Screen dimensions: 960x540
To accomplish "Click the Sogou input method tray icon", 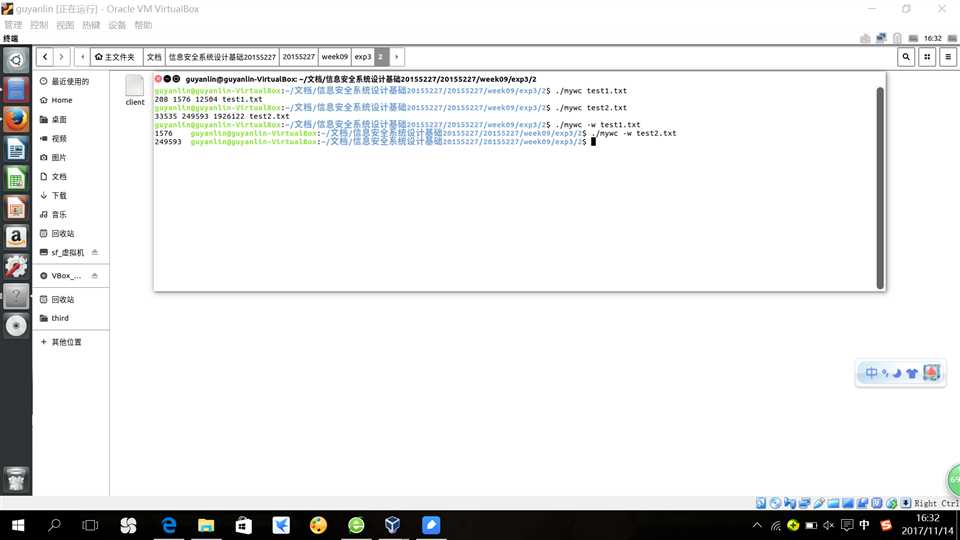I will point(885,525).
